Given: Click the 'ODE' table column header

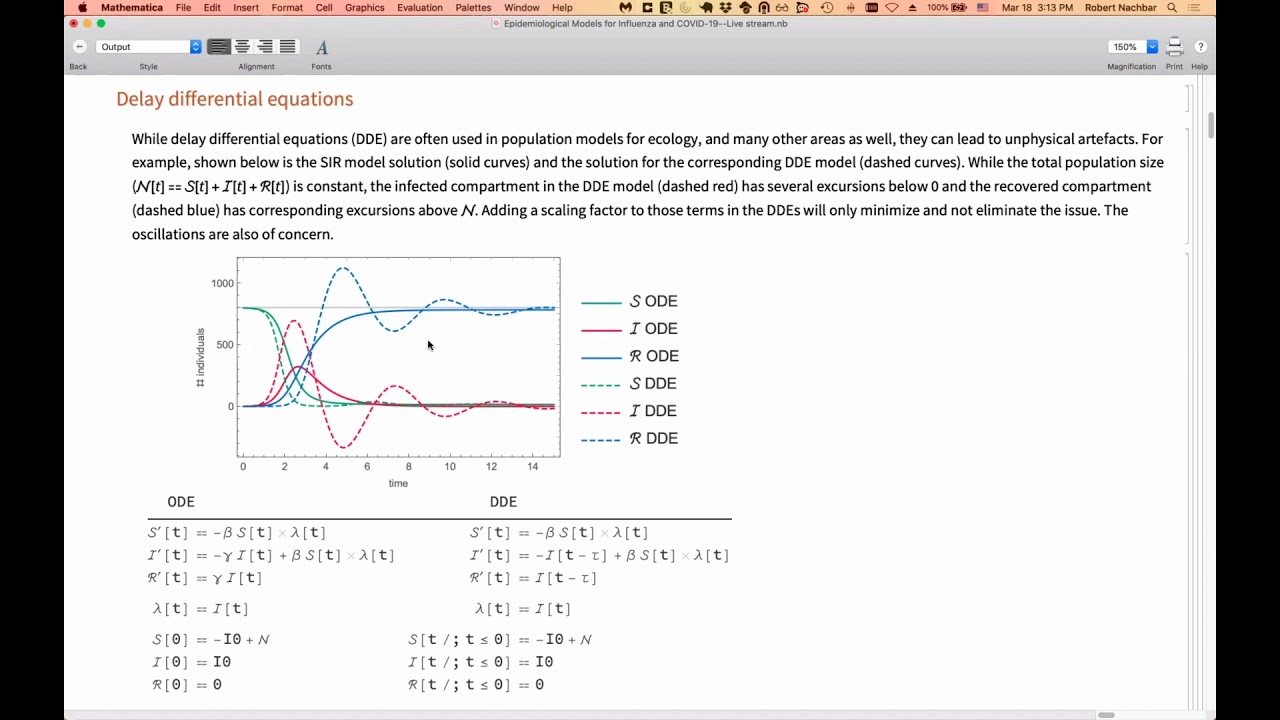Looking at the screenshot, I should [x=181, y=502].
